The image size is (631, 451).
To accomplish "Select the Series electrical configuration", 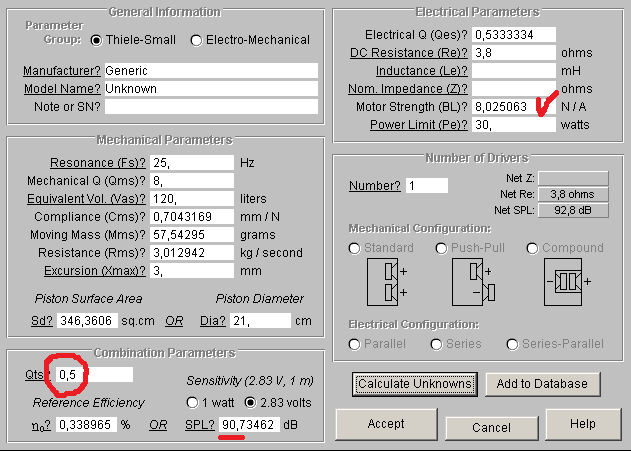I will (437, 344).
